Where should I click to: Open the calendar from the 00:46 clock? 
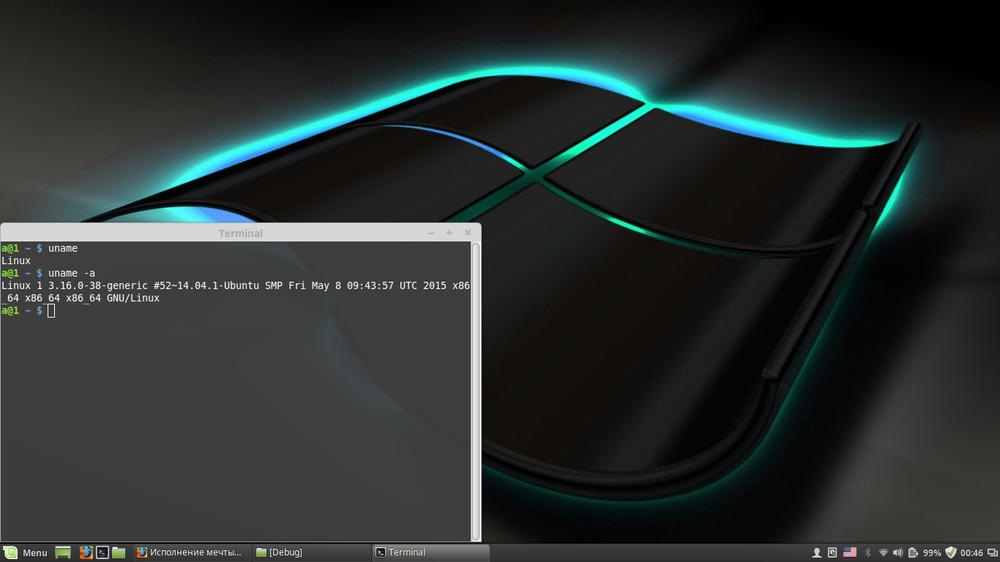pos(971,552)
